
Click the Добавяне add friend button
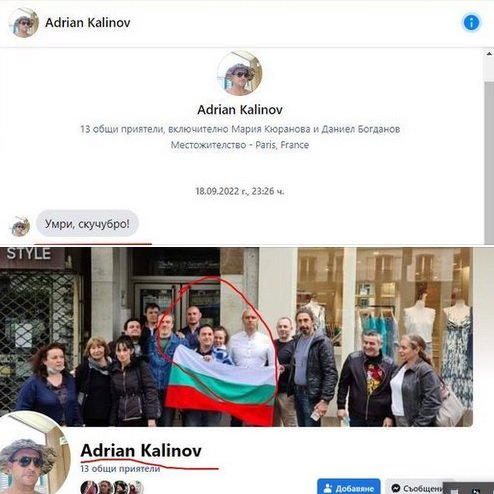point(348,487)
